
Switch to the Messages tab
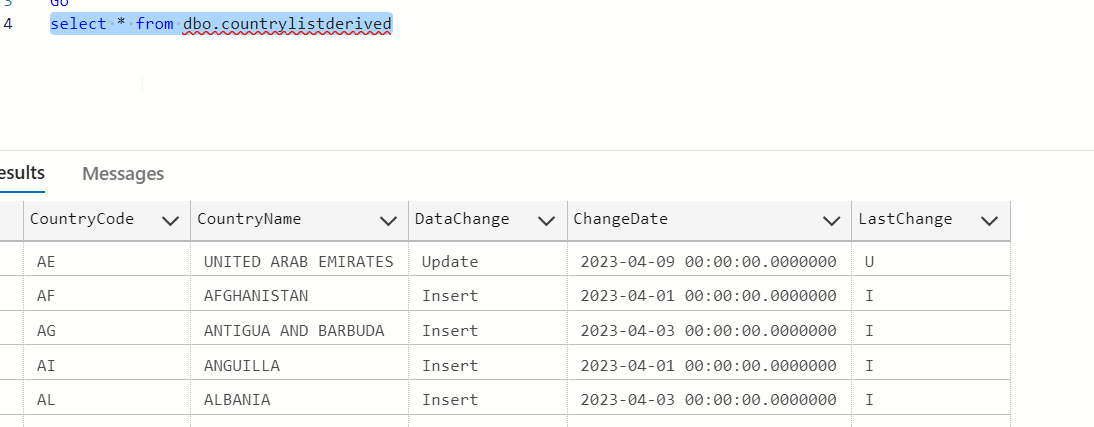[x=123, y=174]
